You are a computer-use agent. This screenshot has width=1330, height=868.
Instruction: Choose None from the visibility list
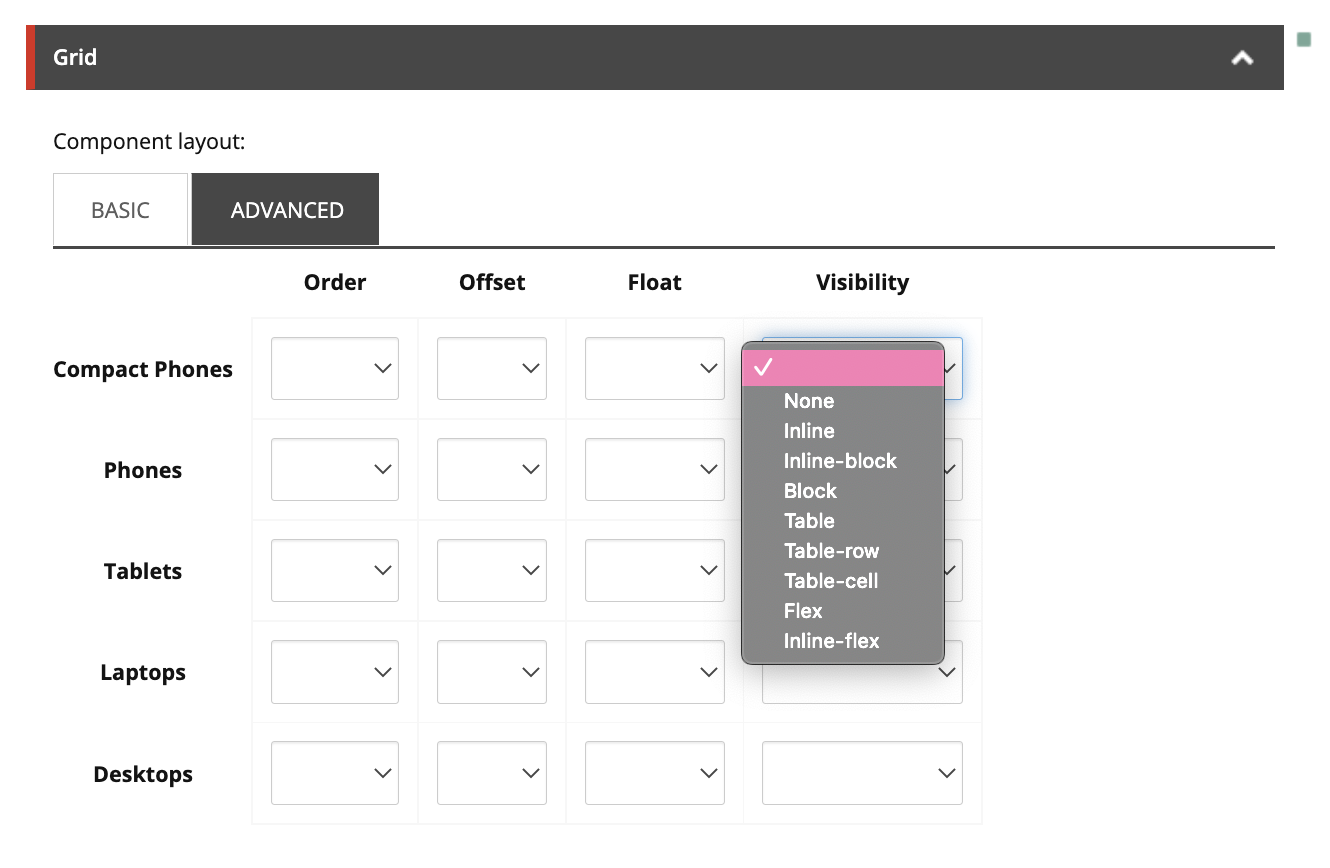pos(843,401)
